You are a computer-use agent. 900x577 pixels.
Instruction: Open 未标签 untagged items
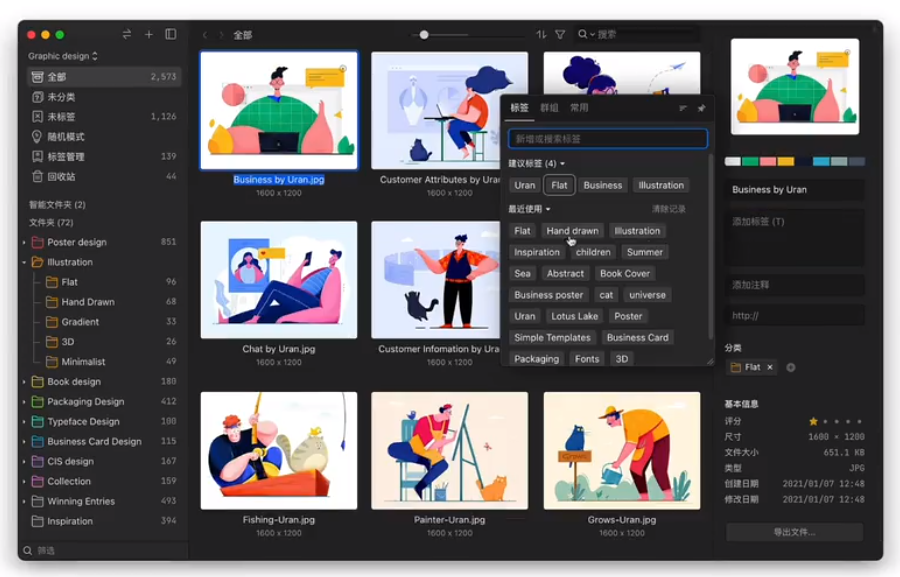[104, 117]
